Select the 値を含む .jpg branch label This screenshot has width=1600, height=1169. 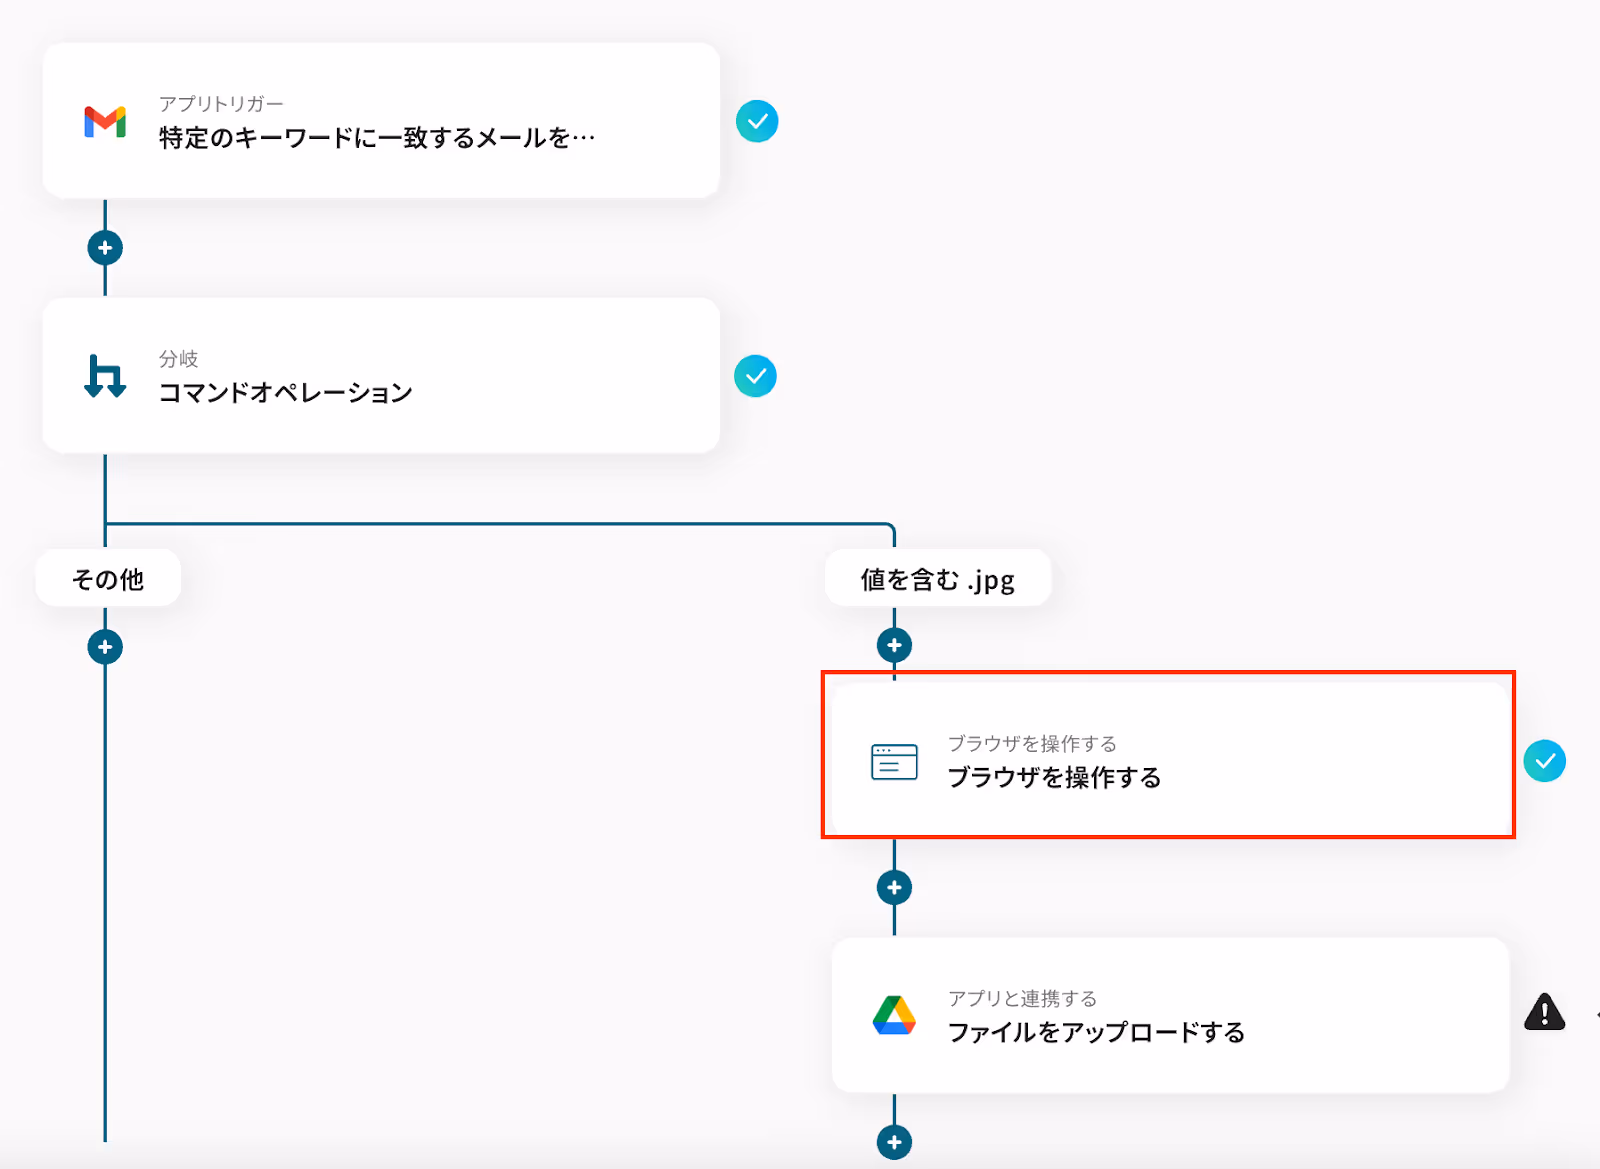point(938,578)
